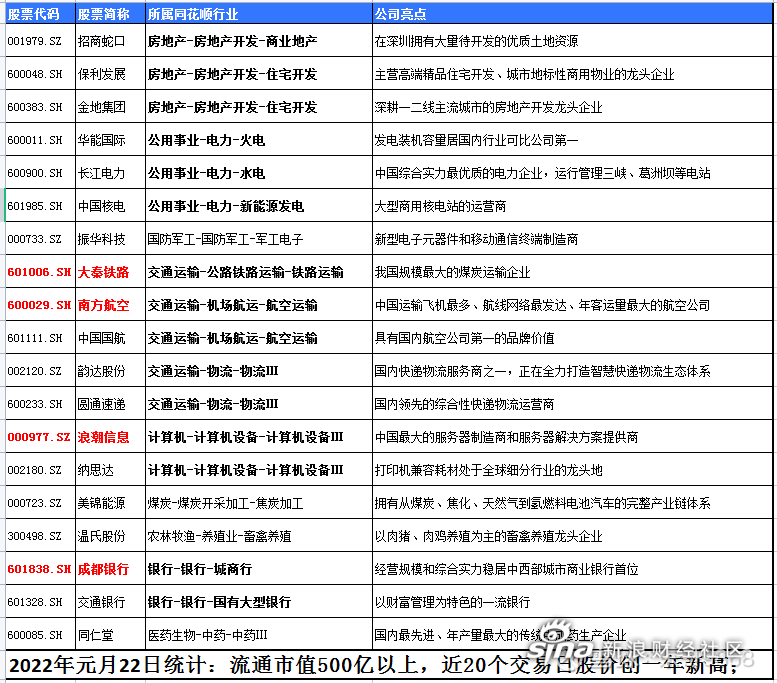
Task: Select the 公司亮点 header cell
Action: coord(572,13)
